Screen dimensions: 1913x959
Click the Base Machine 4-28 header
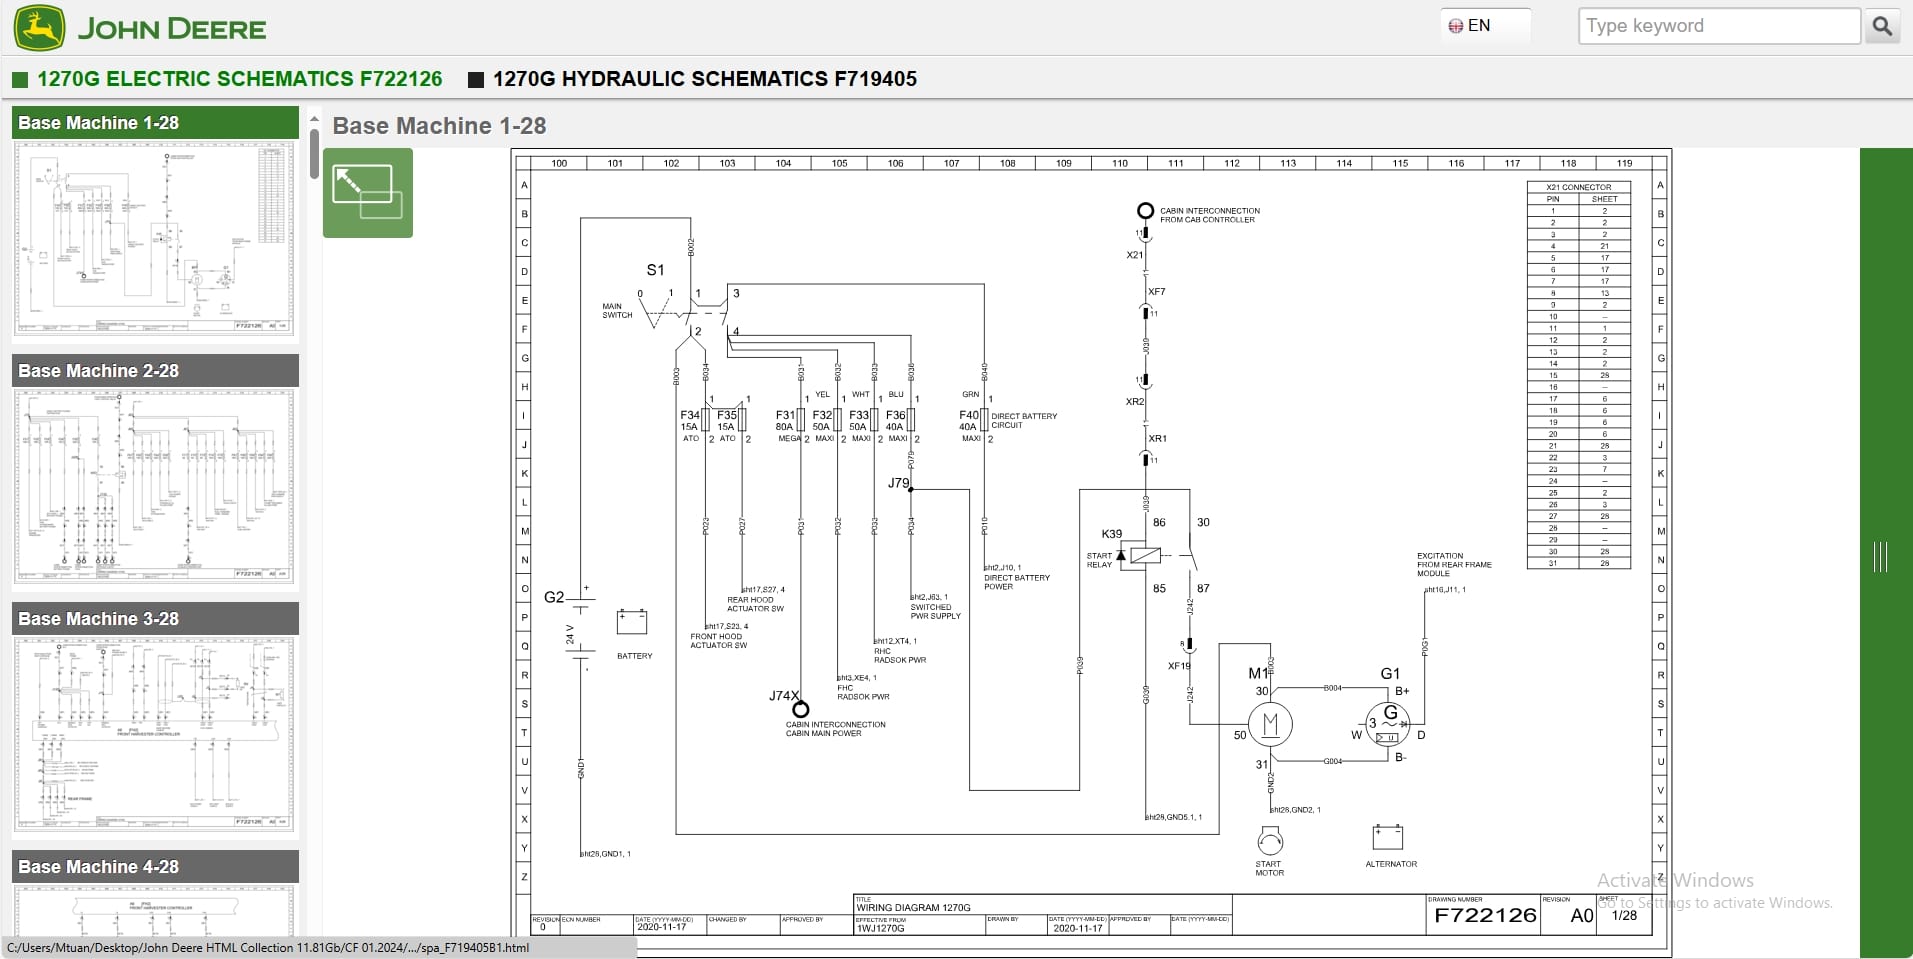coord(154,866)
